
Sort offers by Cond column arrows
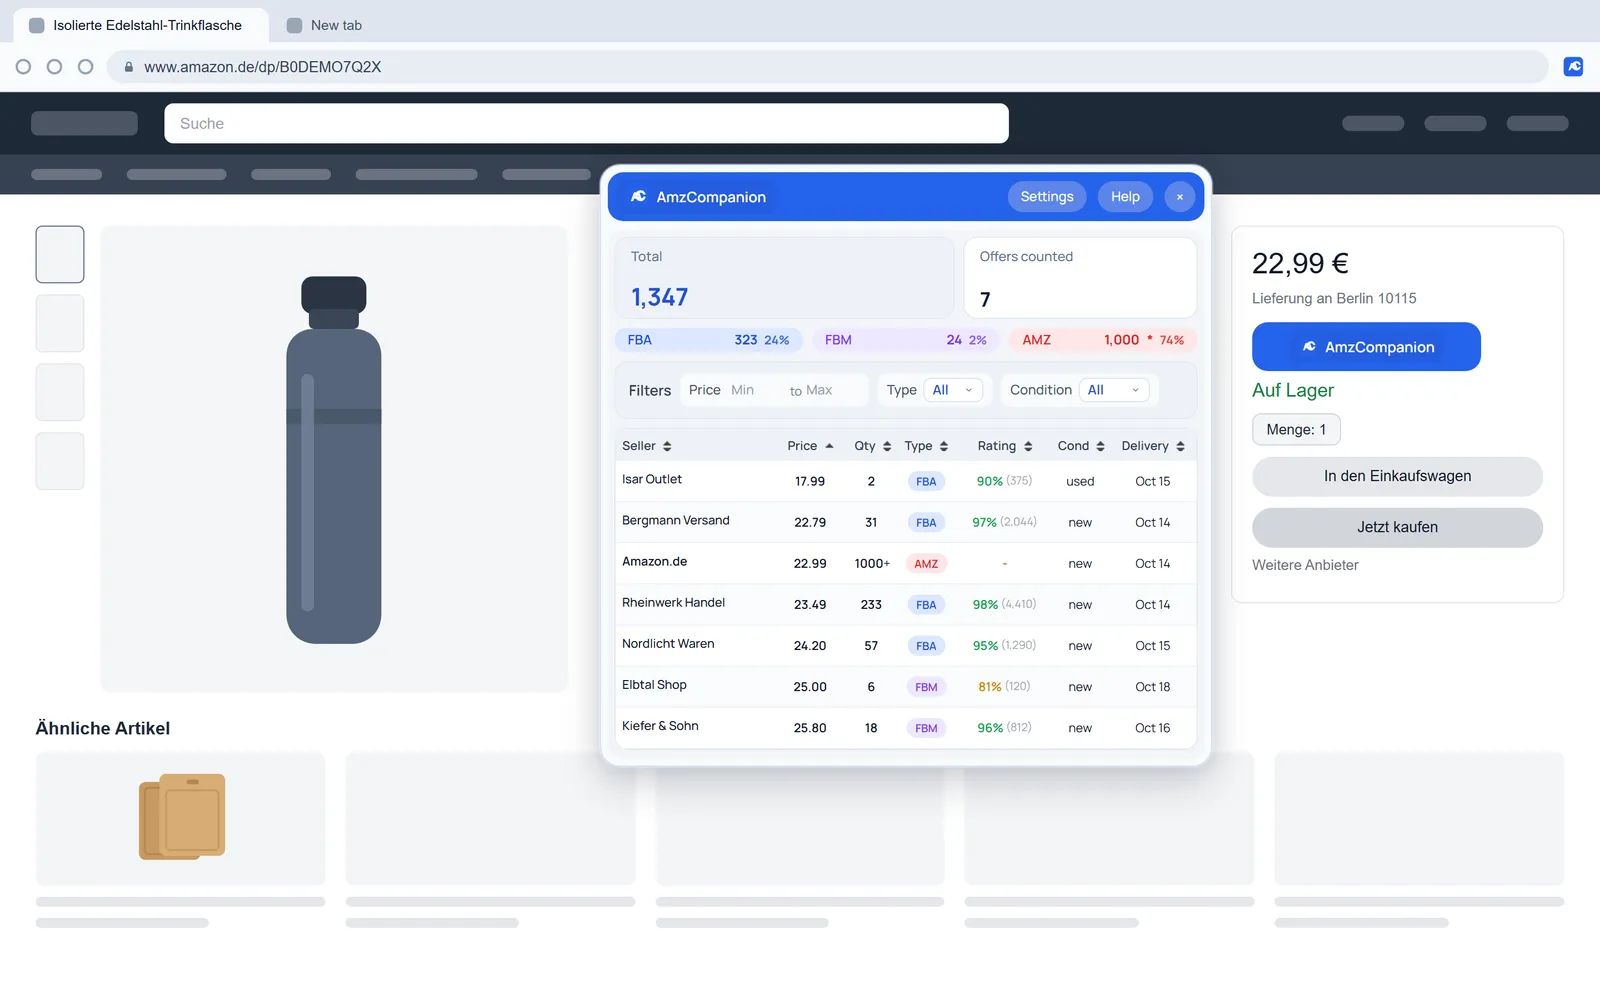[1100, 446]
